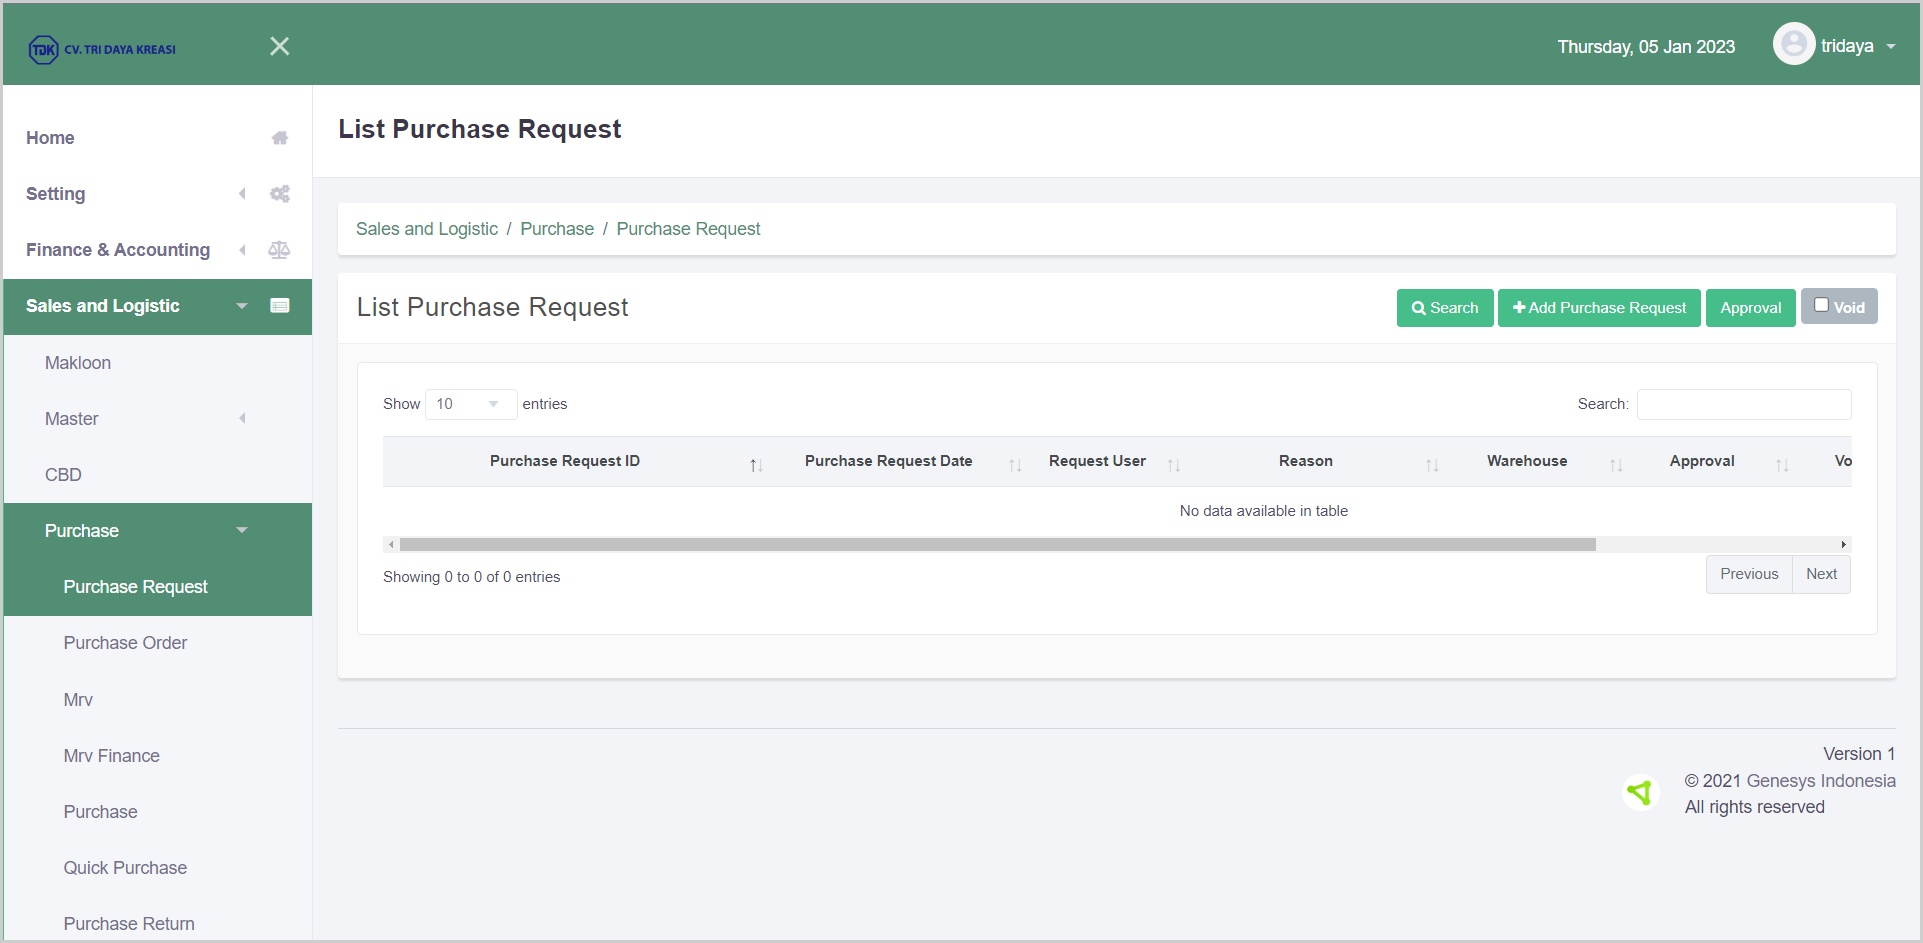Click the CV. Tri Daya Kreasi logo
The height and width of the screenshot is (943, 1923).
[x=102, y=49]
